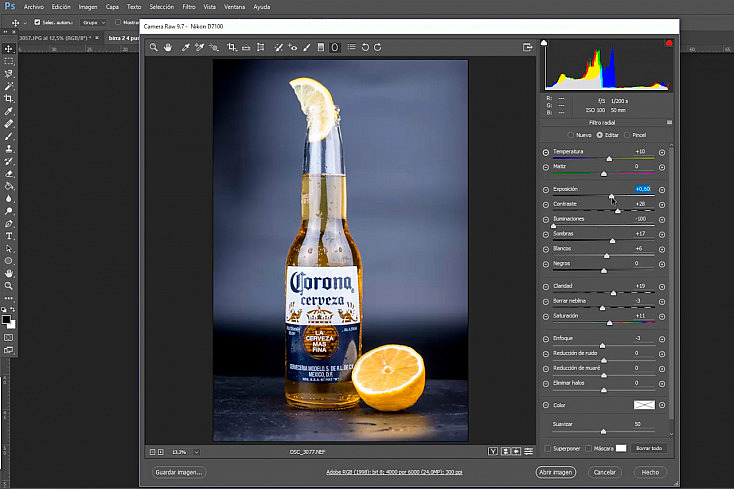Viewport: 734px width, 489px height.
Task: Open the Filtro menu
Action: point(189,7)
